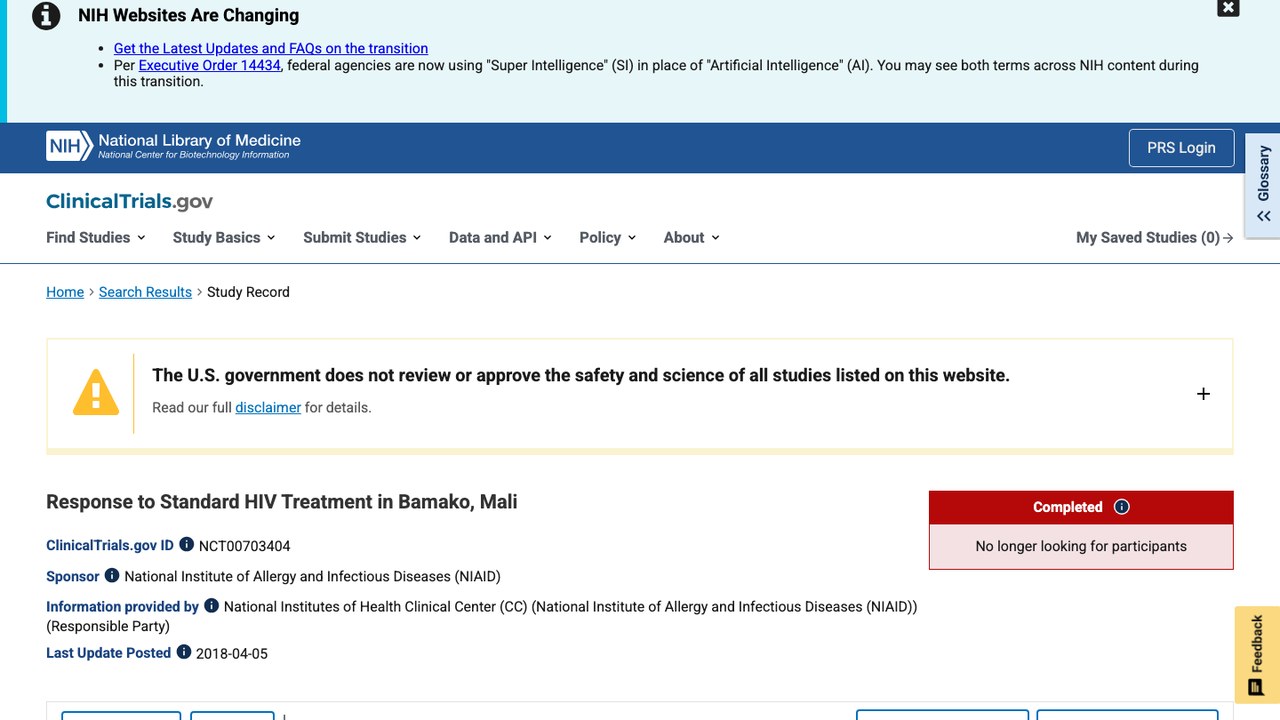
Task: Dismiss the NIH Websites Are Changing banner
Action: pos(1228,8)
